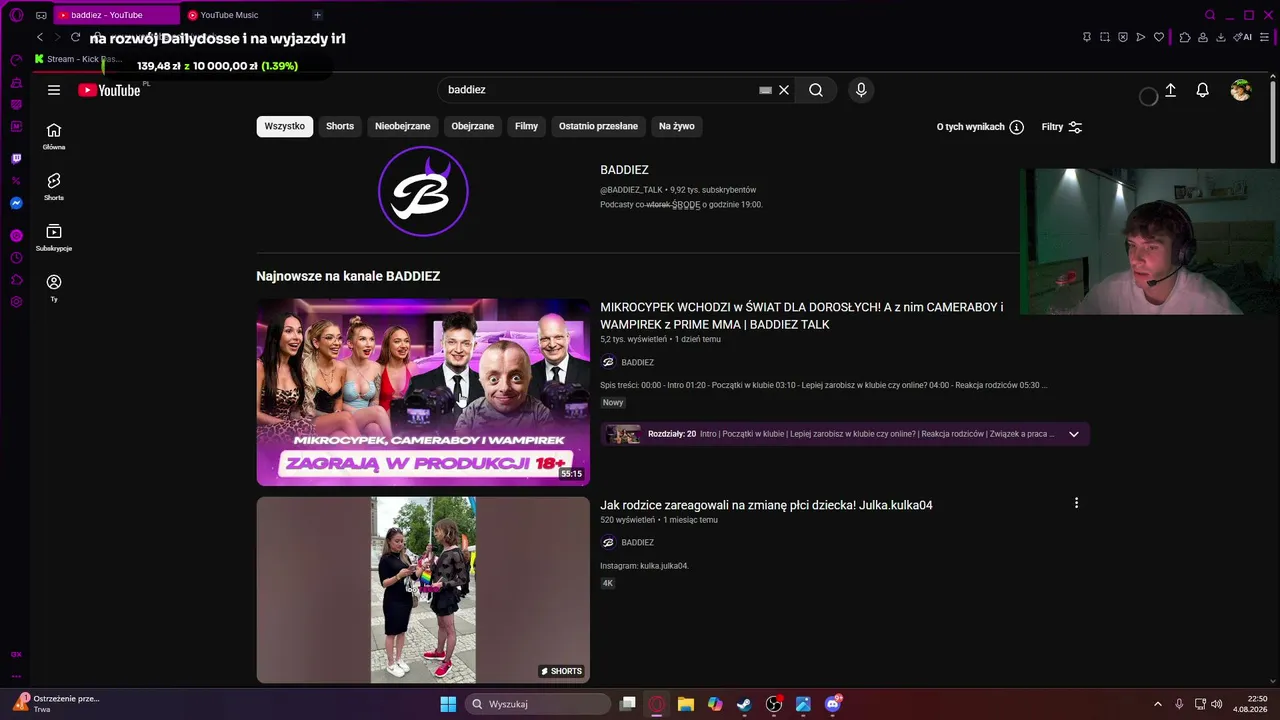1280x720 pixels.
Task: Open the YouTube upload/create button
Action: 1171,90
